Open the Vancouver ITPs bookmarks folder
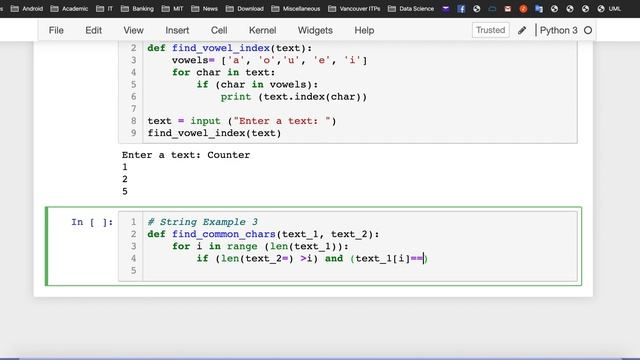The width and height of the screenshot is (640, 360). pos(354,9)
